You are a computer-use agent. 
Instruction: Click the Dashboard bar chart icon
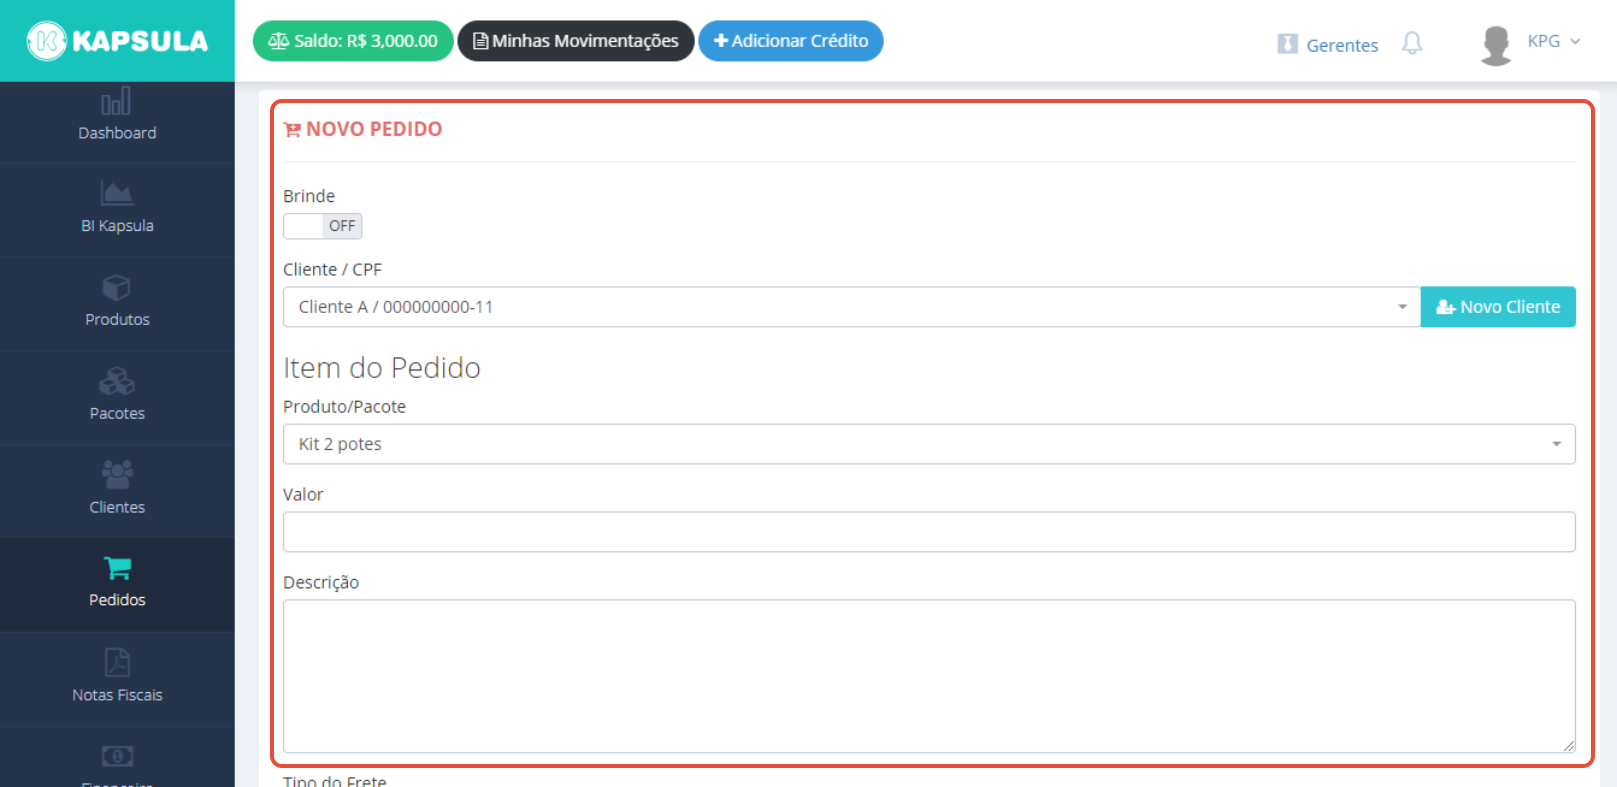[x=116, y=101]
